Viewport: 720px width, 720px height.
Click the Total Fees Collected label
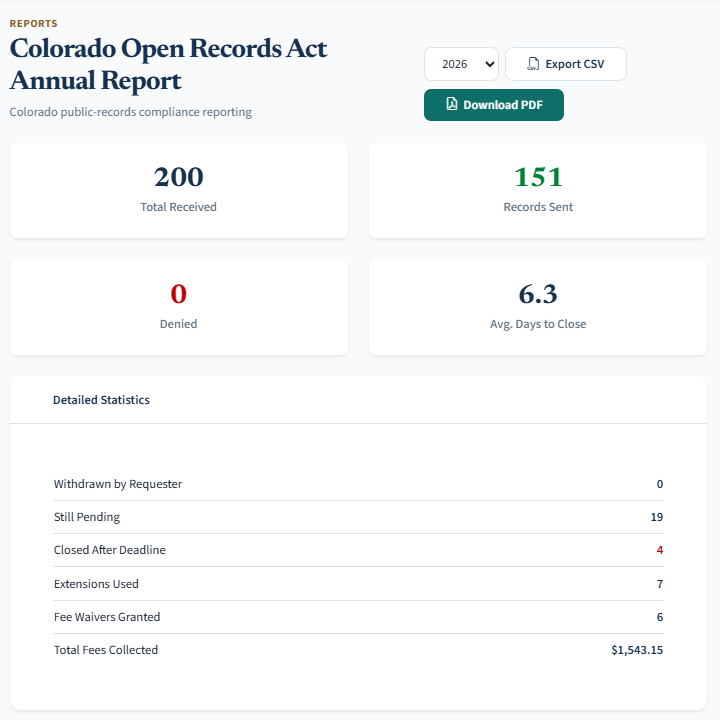click(106, 650)
